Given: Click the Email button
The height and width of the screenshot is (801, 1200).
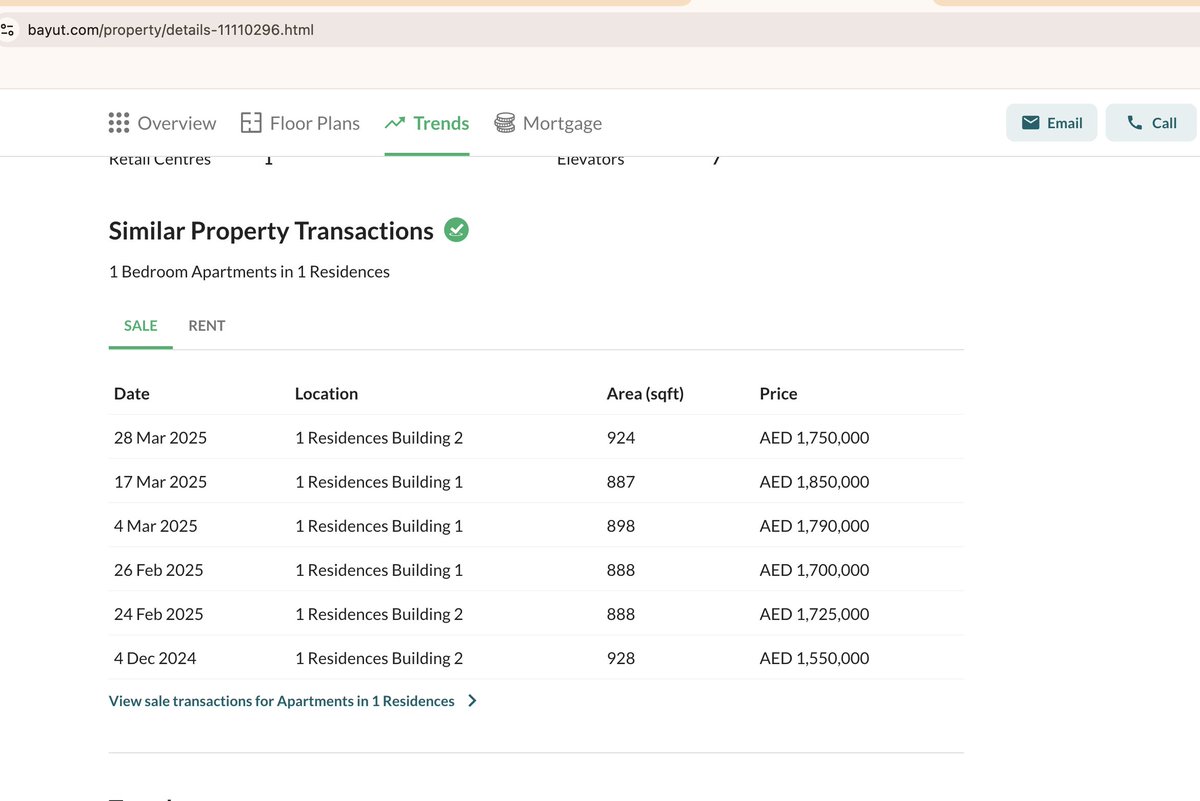Looking at the screenshot, I should [1052, 123].
